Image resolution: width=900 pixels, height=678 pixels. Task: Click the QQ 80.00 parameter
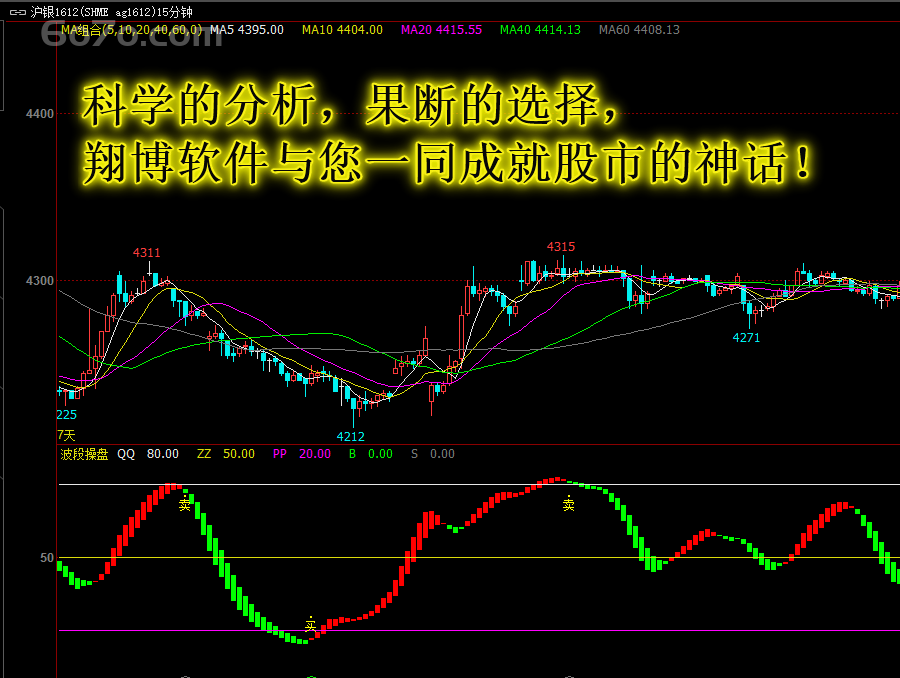(148, 454)
